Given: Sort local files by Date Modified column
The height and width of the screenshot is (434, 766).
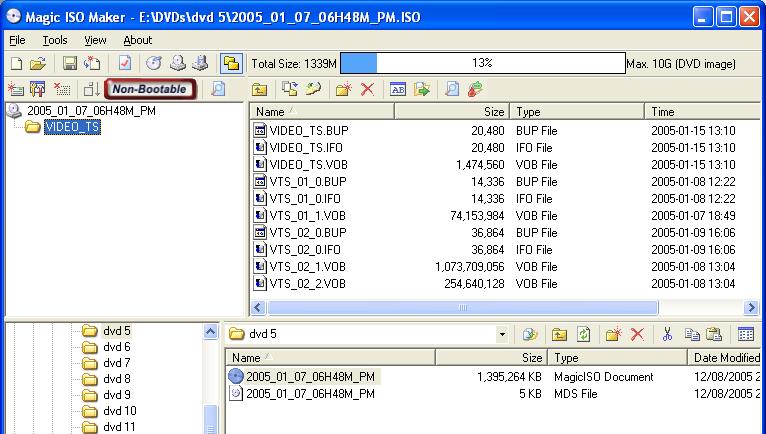Looking at the screenshot, I should (723, 358).
